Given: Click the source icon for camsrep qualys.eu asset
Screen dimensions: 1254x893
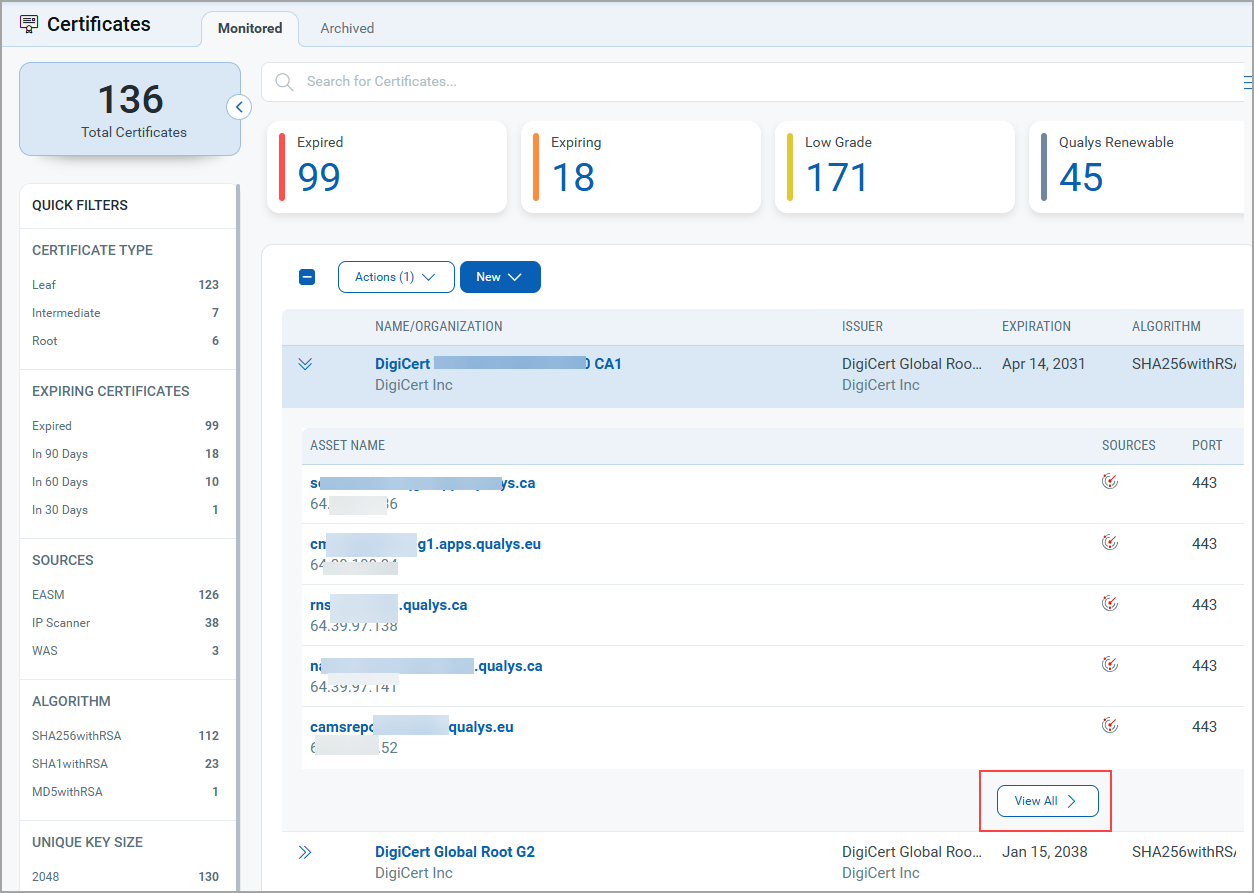Looking at the screenshot, I should 1109,726.
